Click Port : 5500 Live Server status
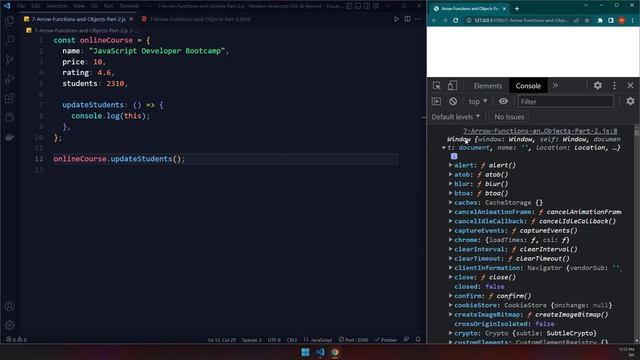The width and height of the screenshot is (640, 360). pos(353,340)
